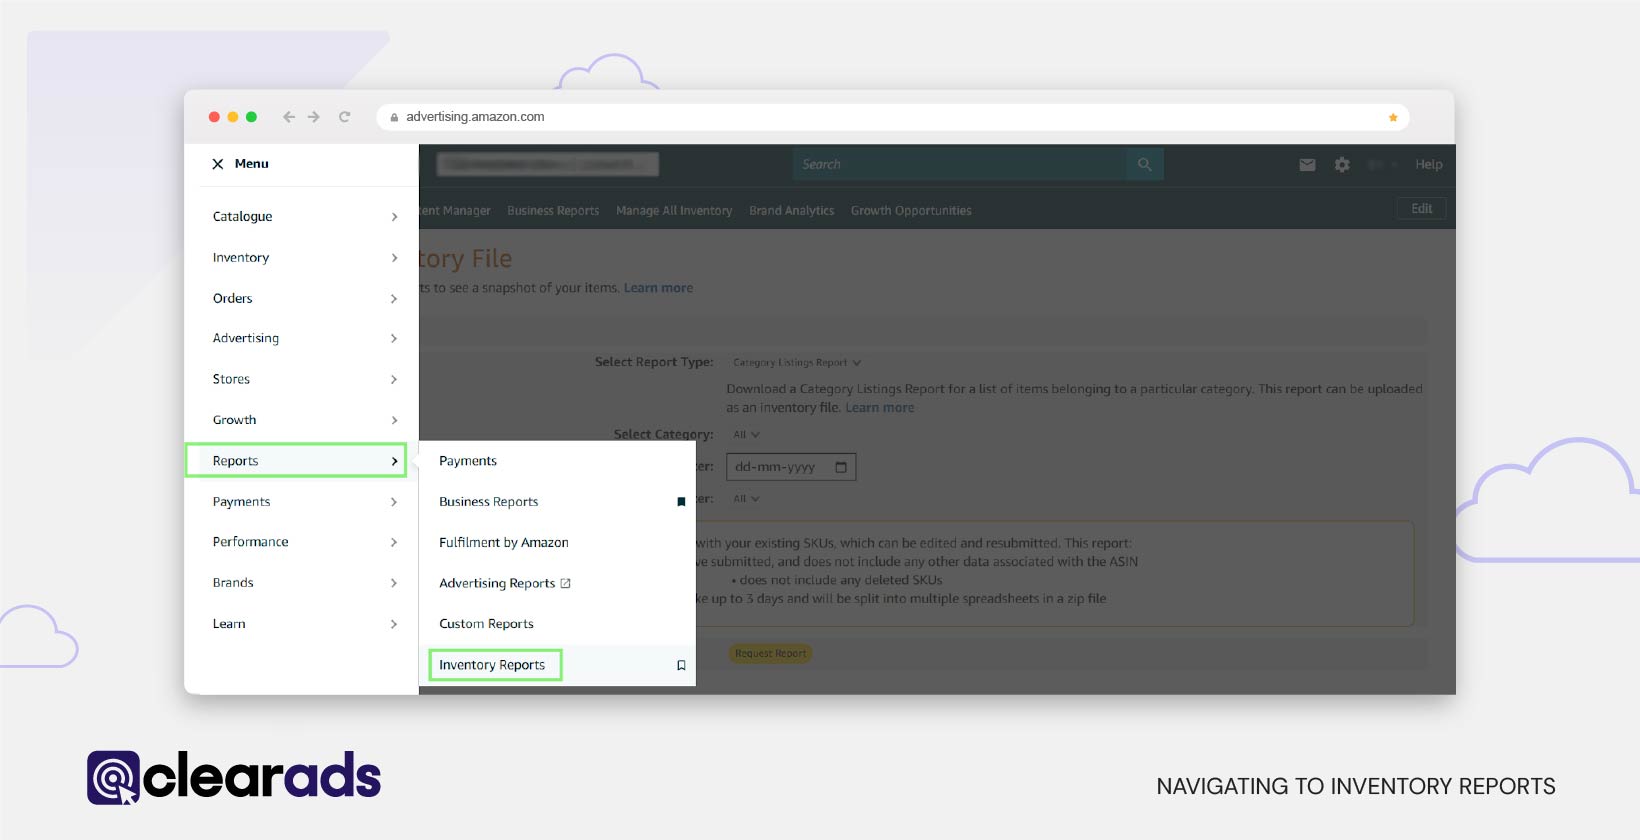Select Payments in the Reports submenu
Viewport: 1640px width, 840px height.
pyautogui.click(x=468, y=461)
